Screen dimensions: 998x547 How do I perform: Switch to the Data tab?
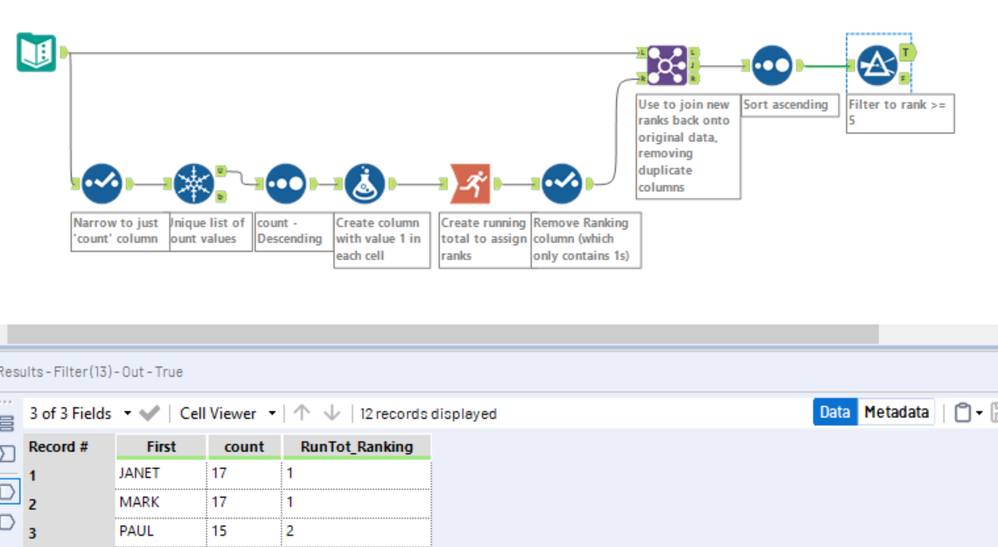[835, 412]
